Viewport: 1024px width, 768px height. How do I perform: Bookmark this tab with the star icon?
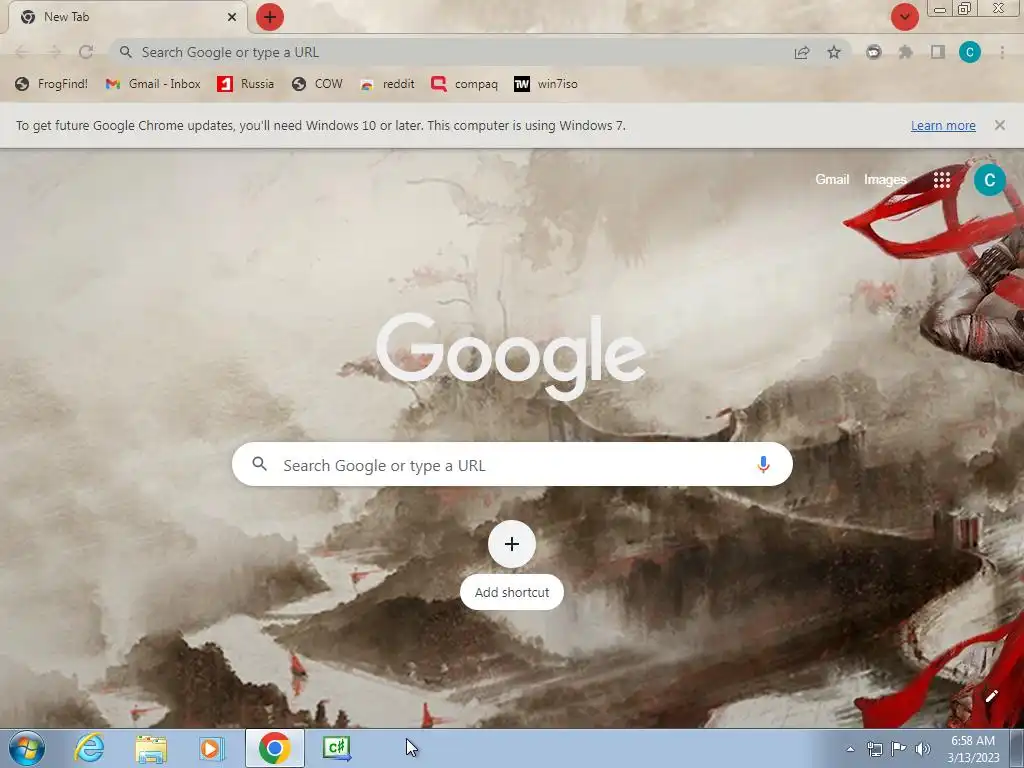point(834,52)
